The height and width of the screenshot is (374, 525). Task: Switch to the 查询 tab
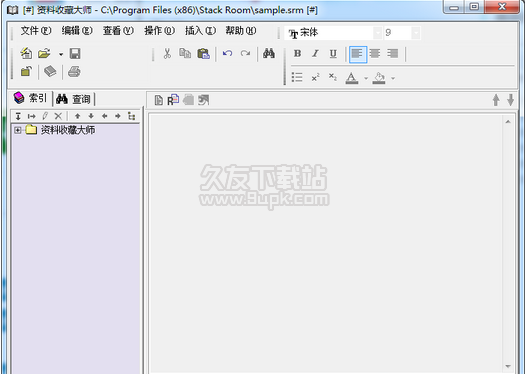click(74, 99)
